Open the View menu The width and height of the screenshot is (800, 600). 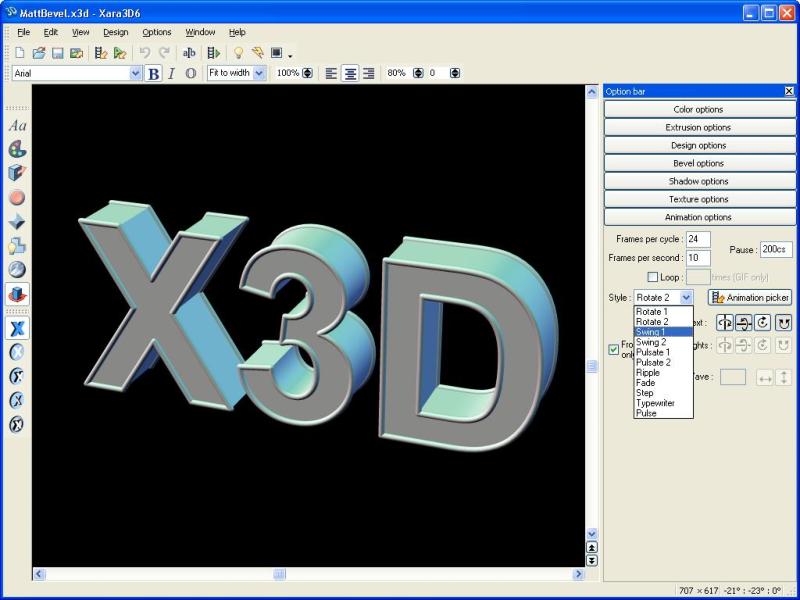pos(80,32)
